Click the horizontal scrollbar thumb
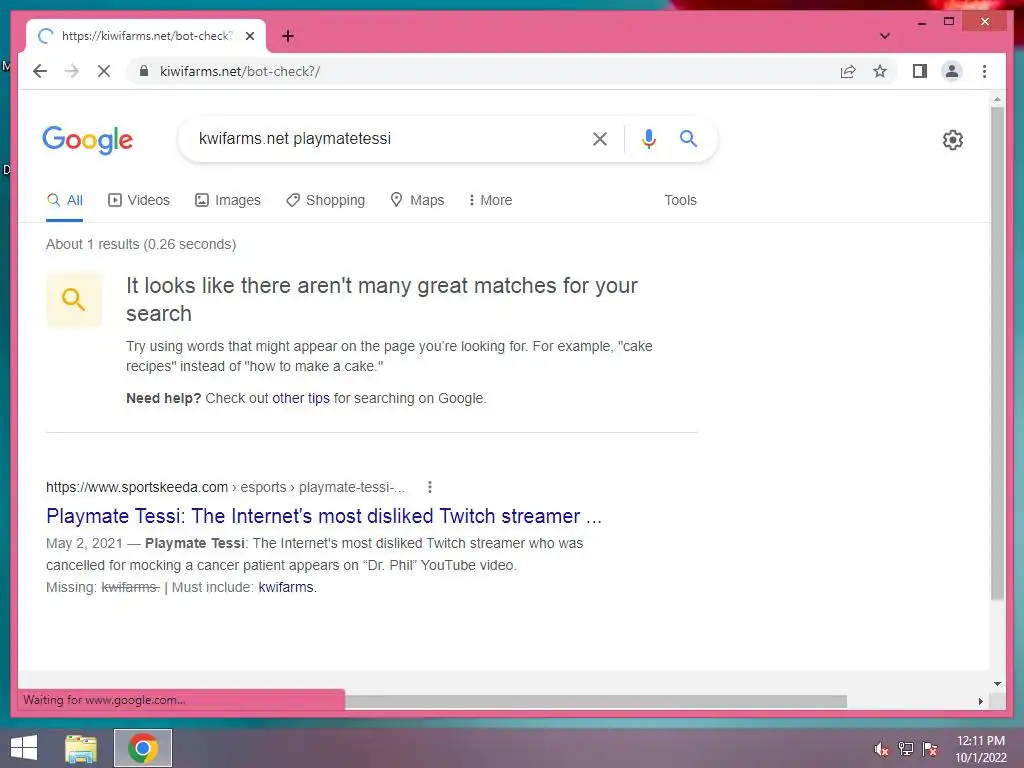This screenshot has height=768, width=1024. [596, 701]
